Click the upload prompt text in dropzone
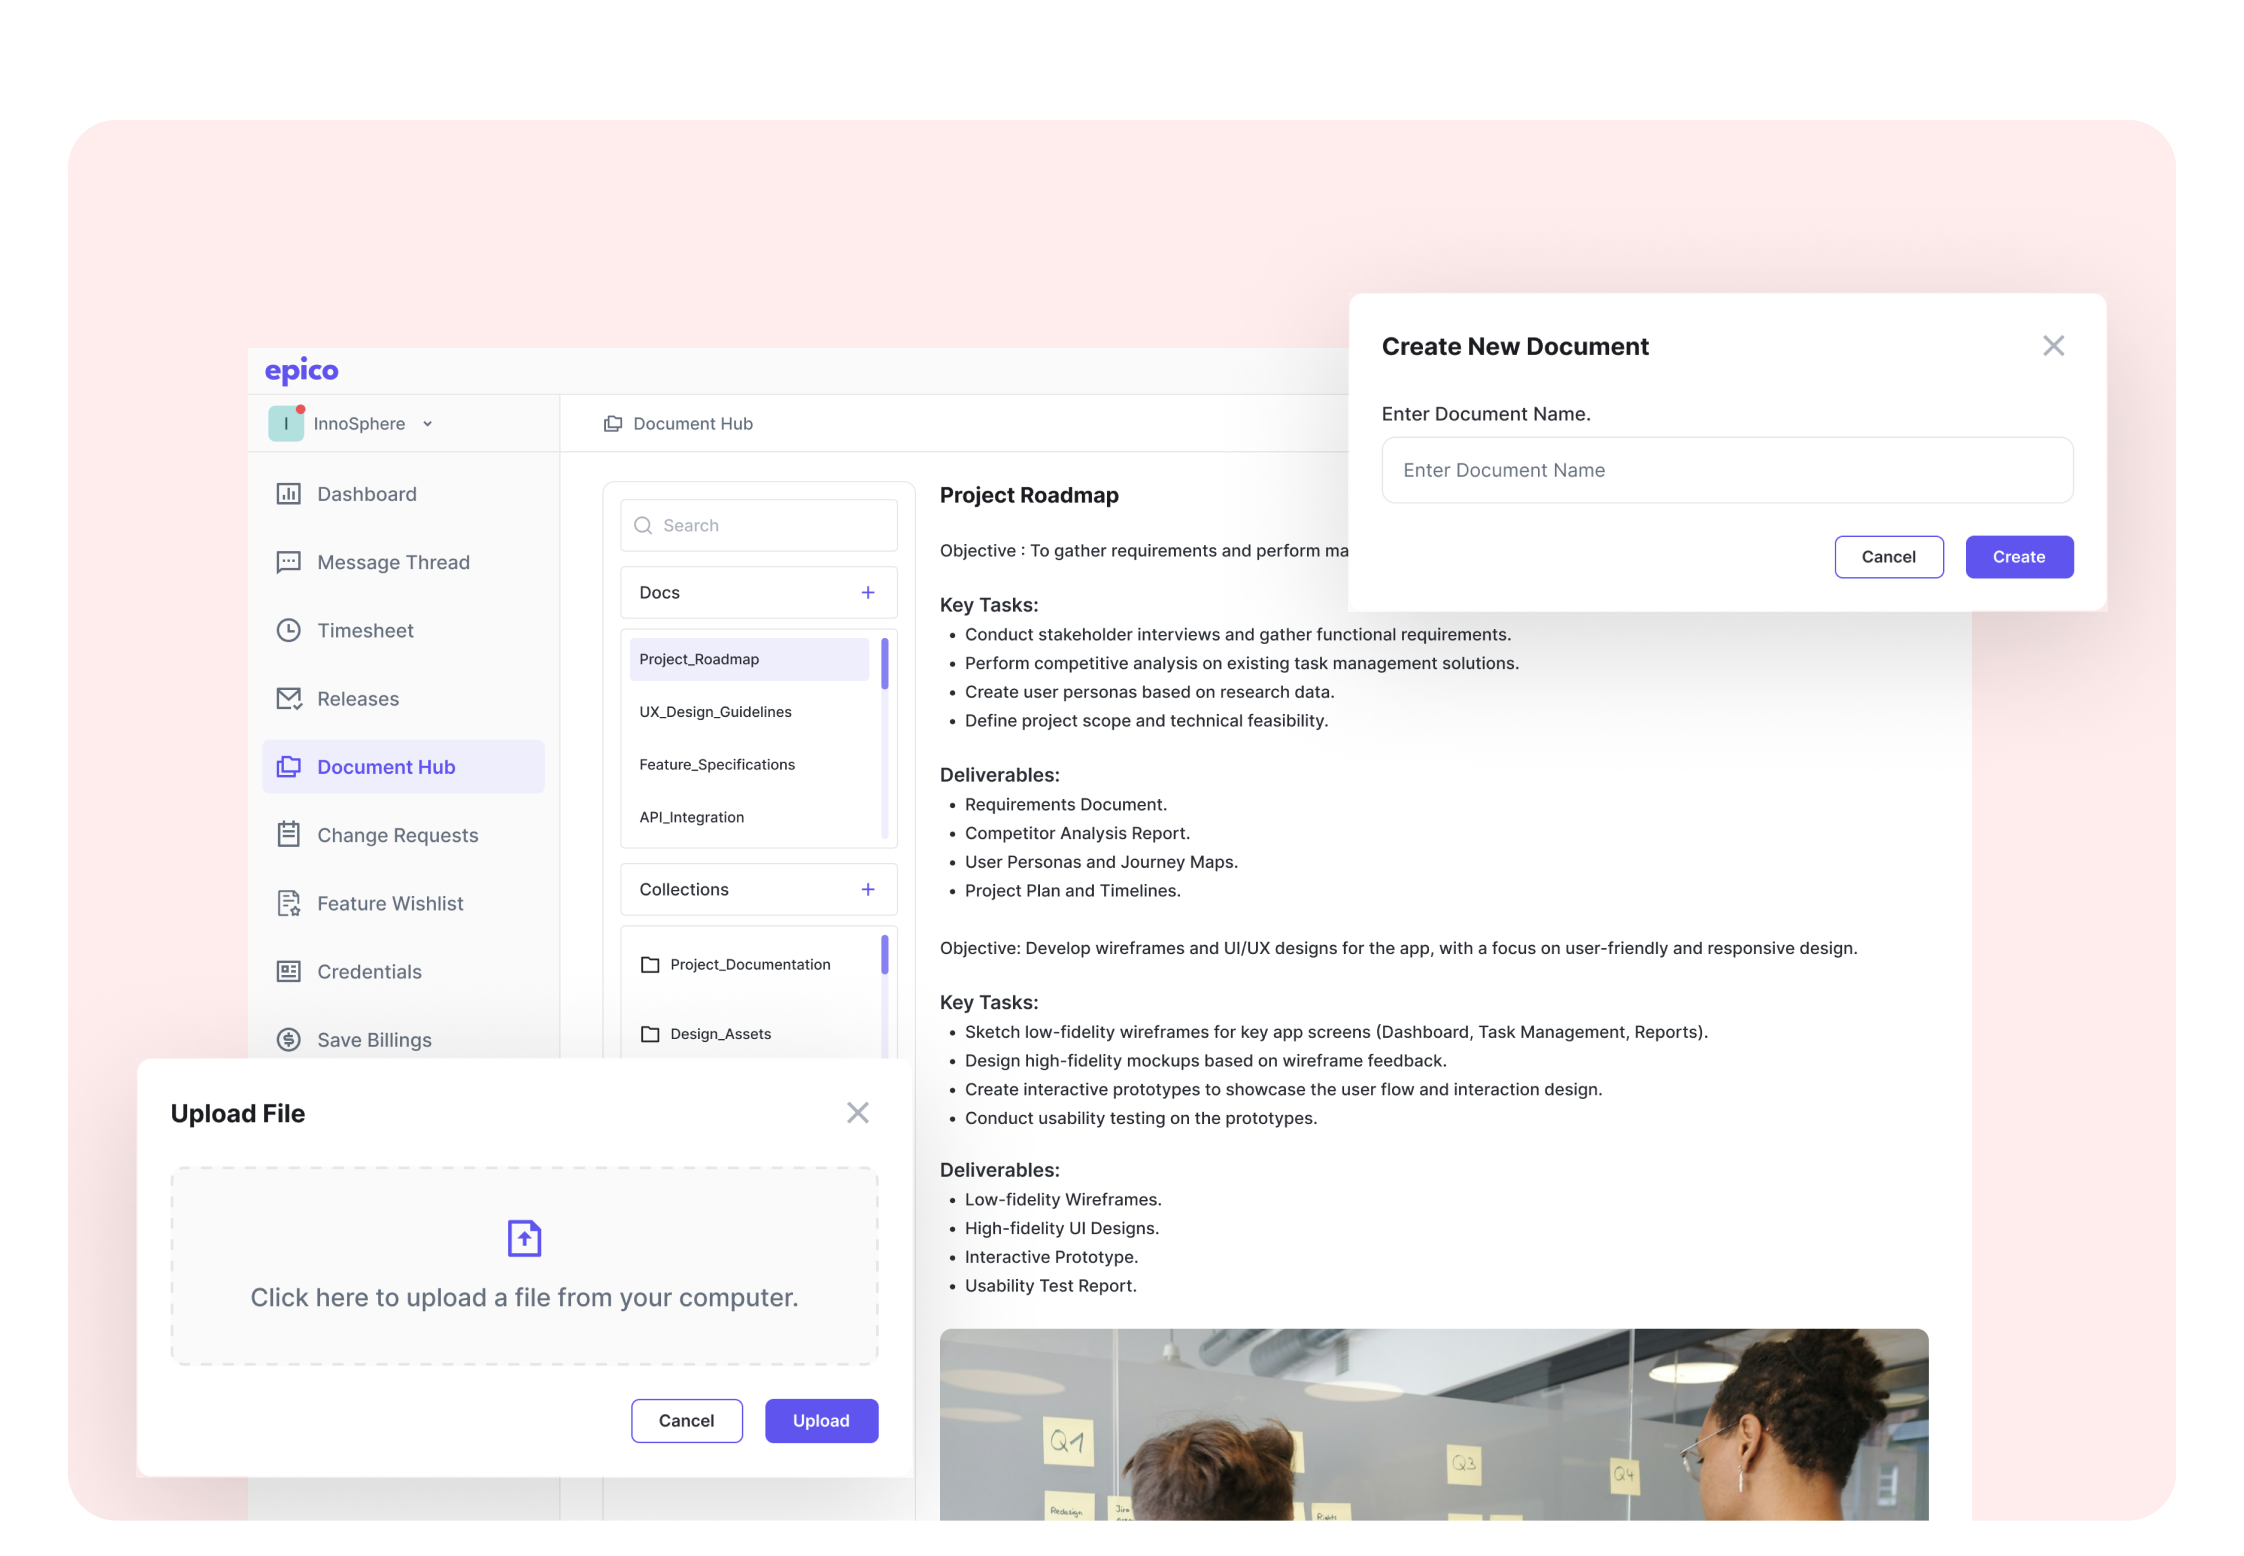The image size is (2244, 1556). 524,1297
